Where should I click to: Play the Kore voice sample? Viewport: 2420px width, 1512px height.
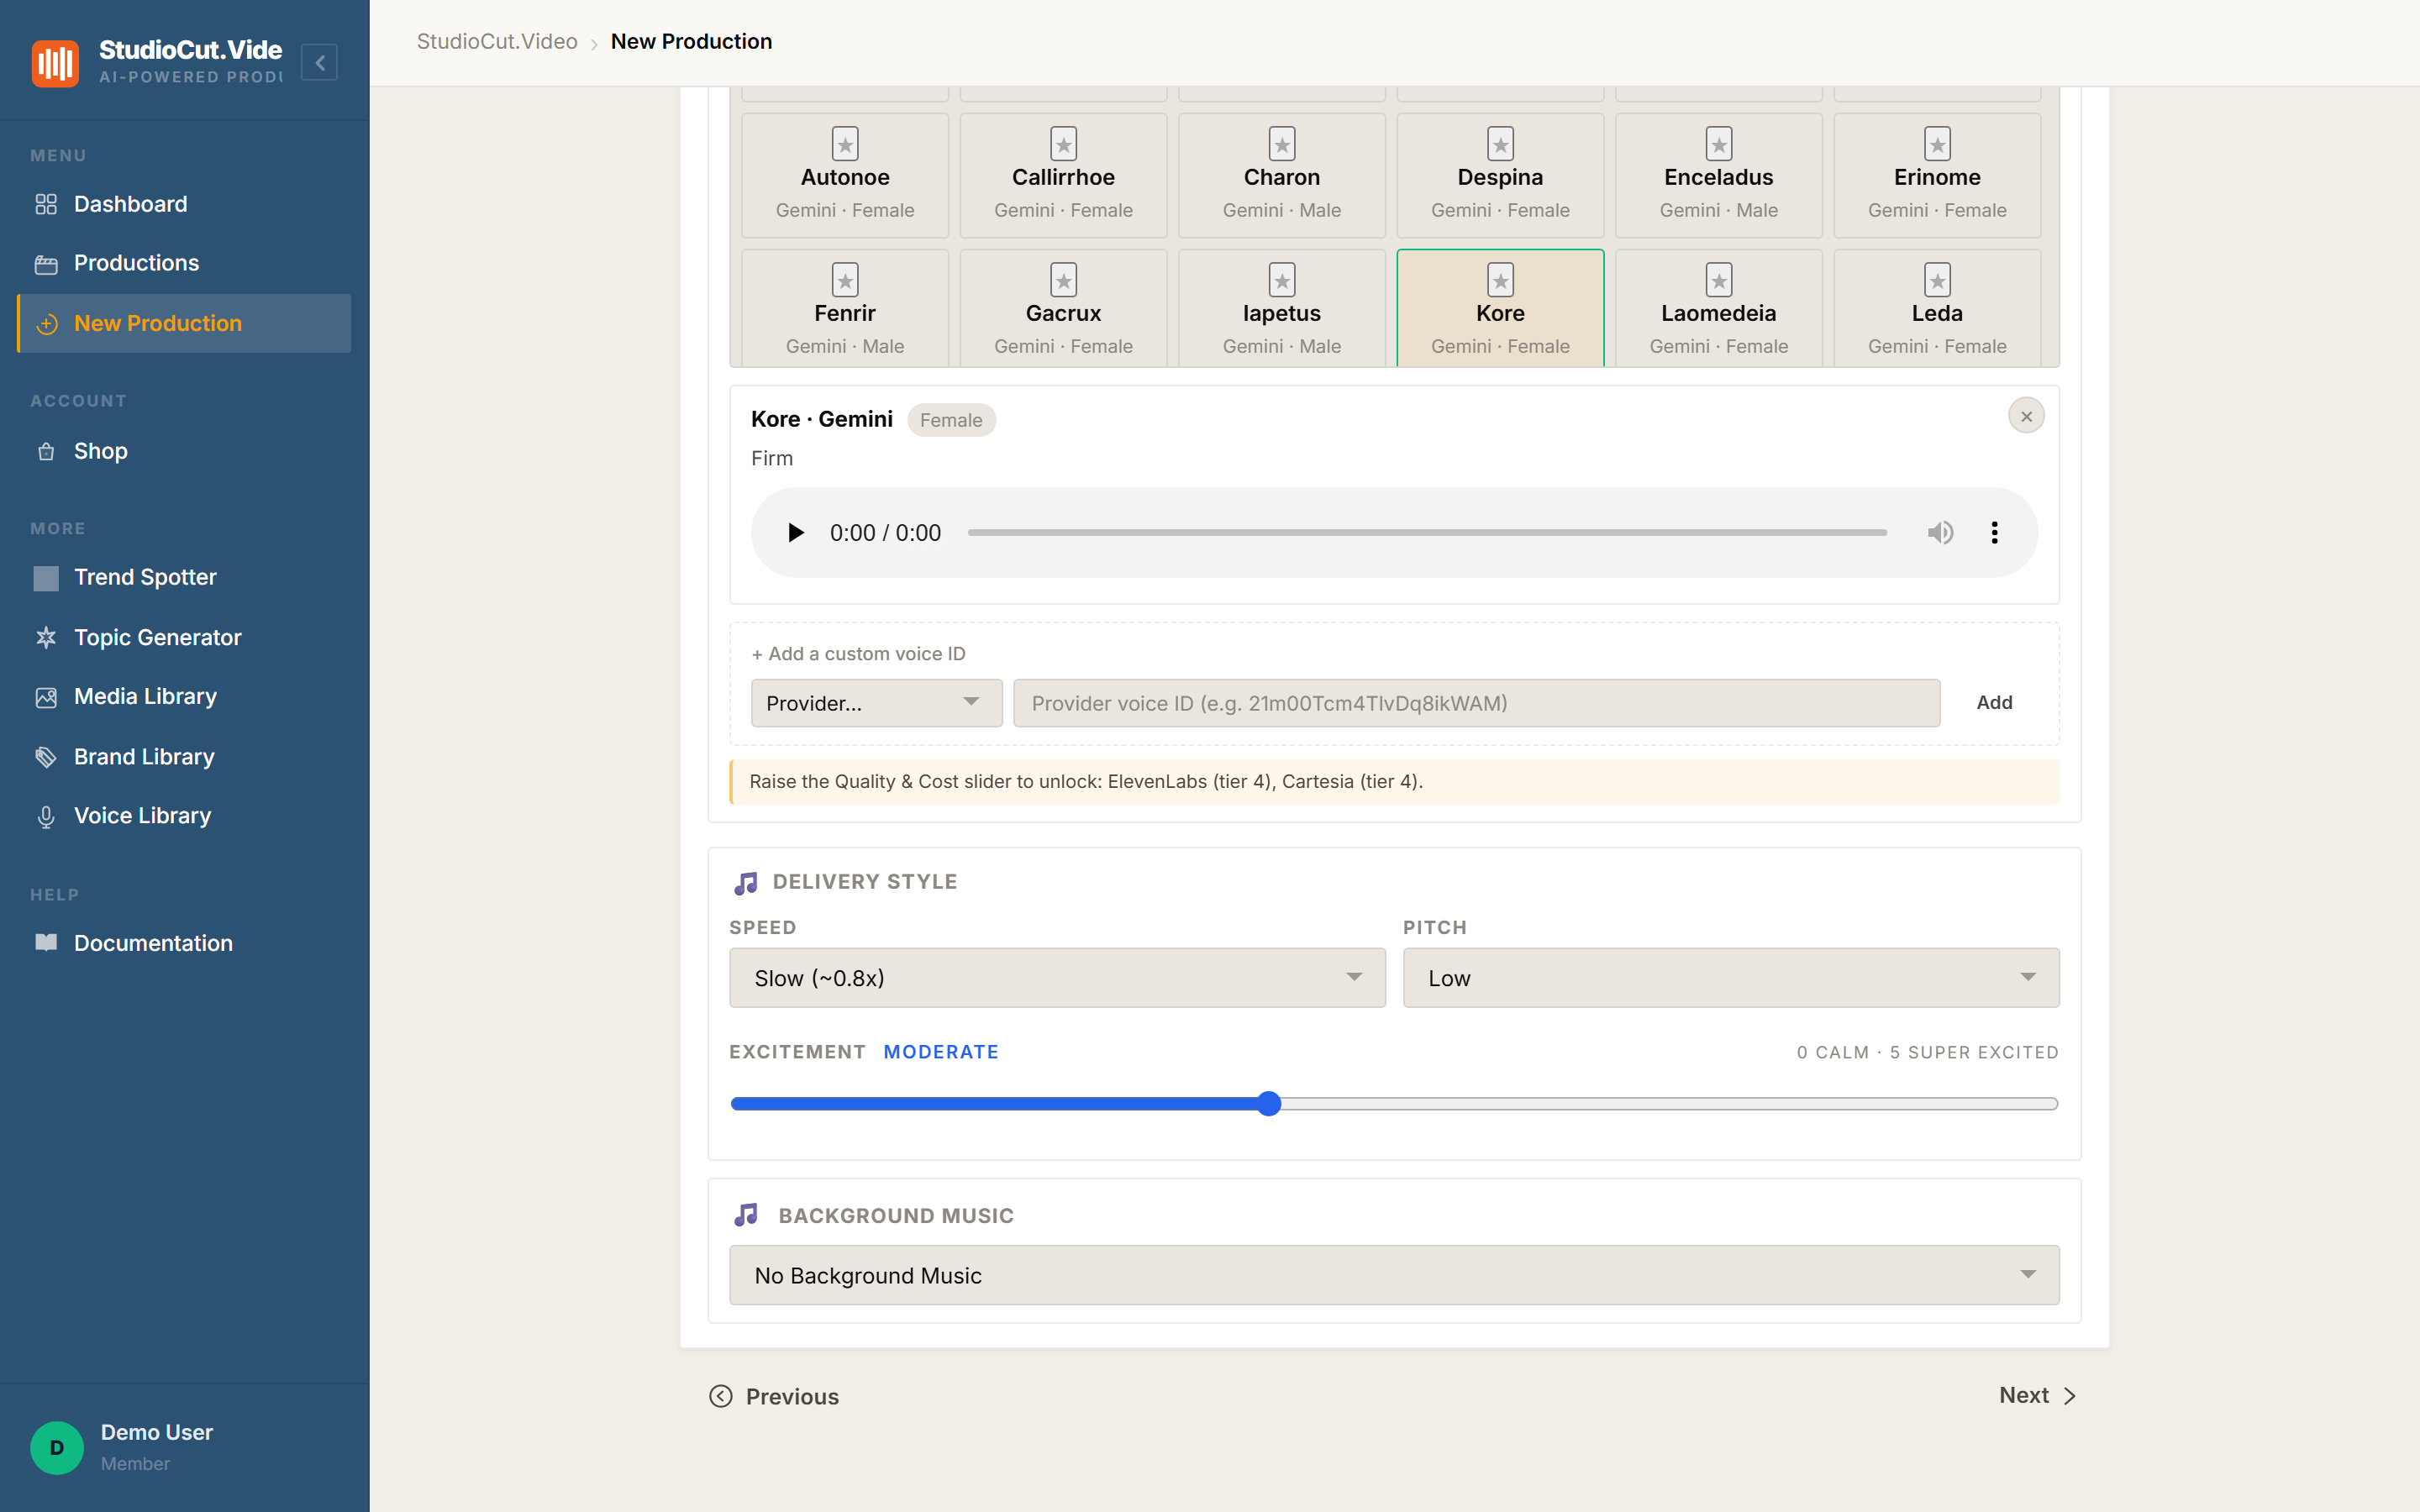795,533
